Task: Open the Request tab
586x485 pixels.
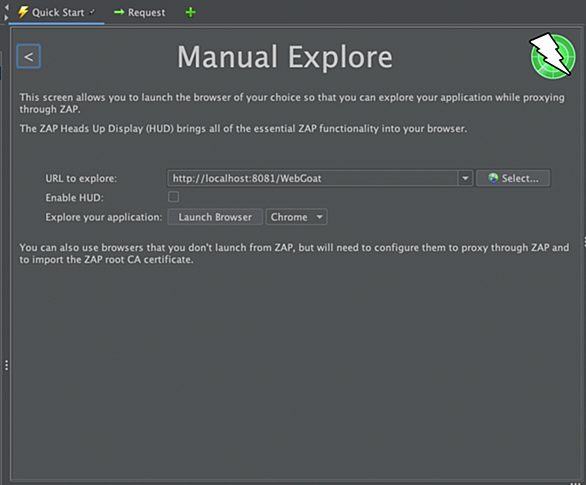Action: click(140, 12)
